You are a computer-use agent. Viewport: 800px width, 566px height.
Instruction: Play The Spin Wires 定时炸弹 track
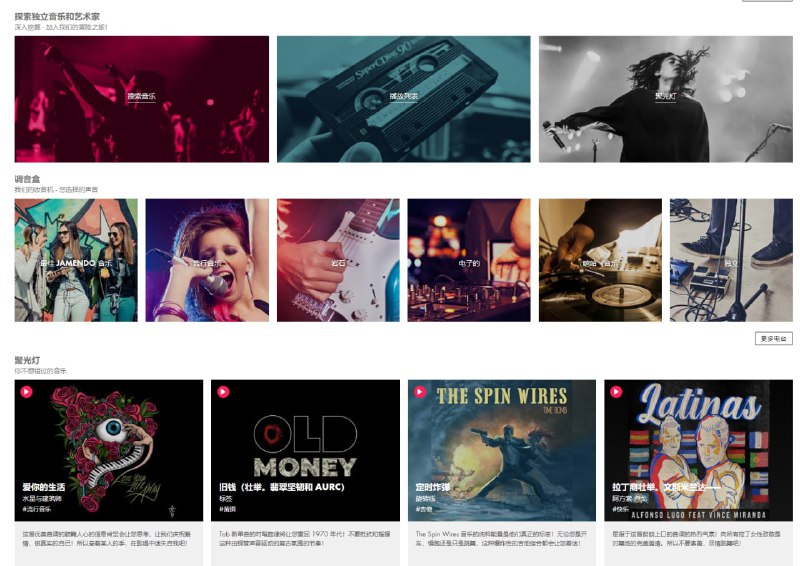click(x=420, y=391)
